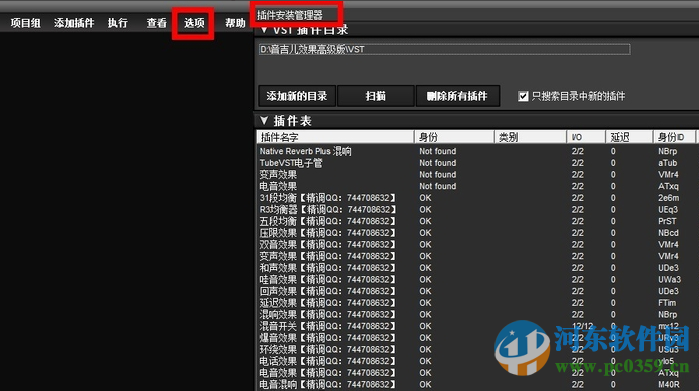Click the UEq3 identity ID cell
The image size is (699, 391).
click(668, 209)
